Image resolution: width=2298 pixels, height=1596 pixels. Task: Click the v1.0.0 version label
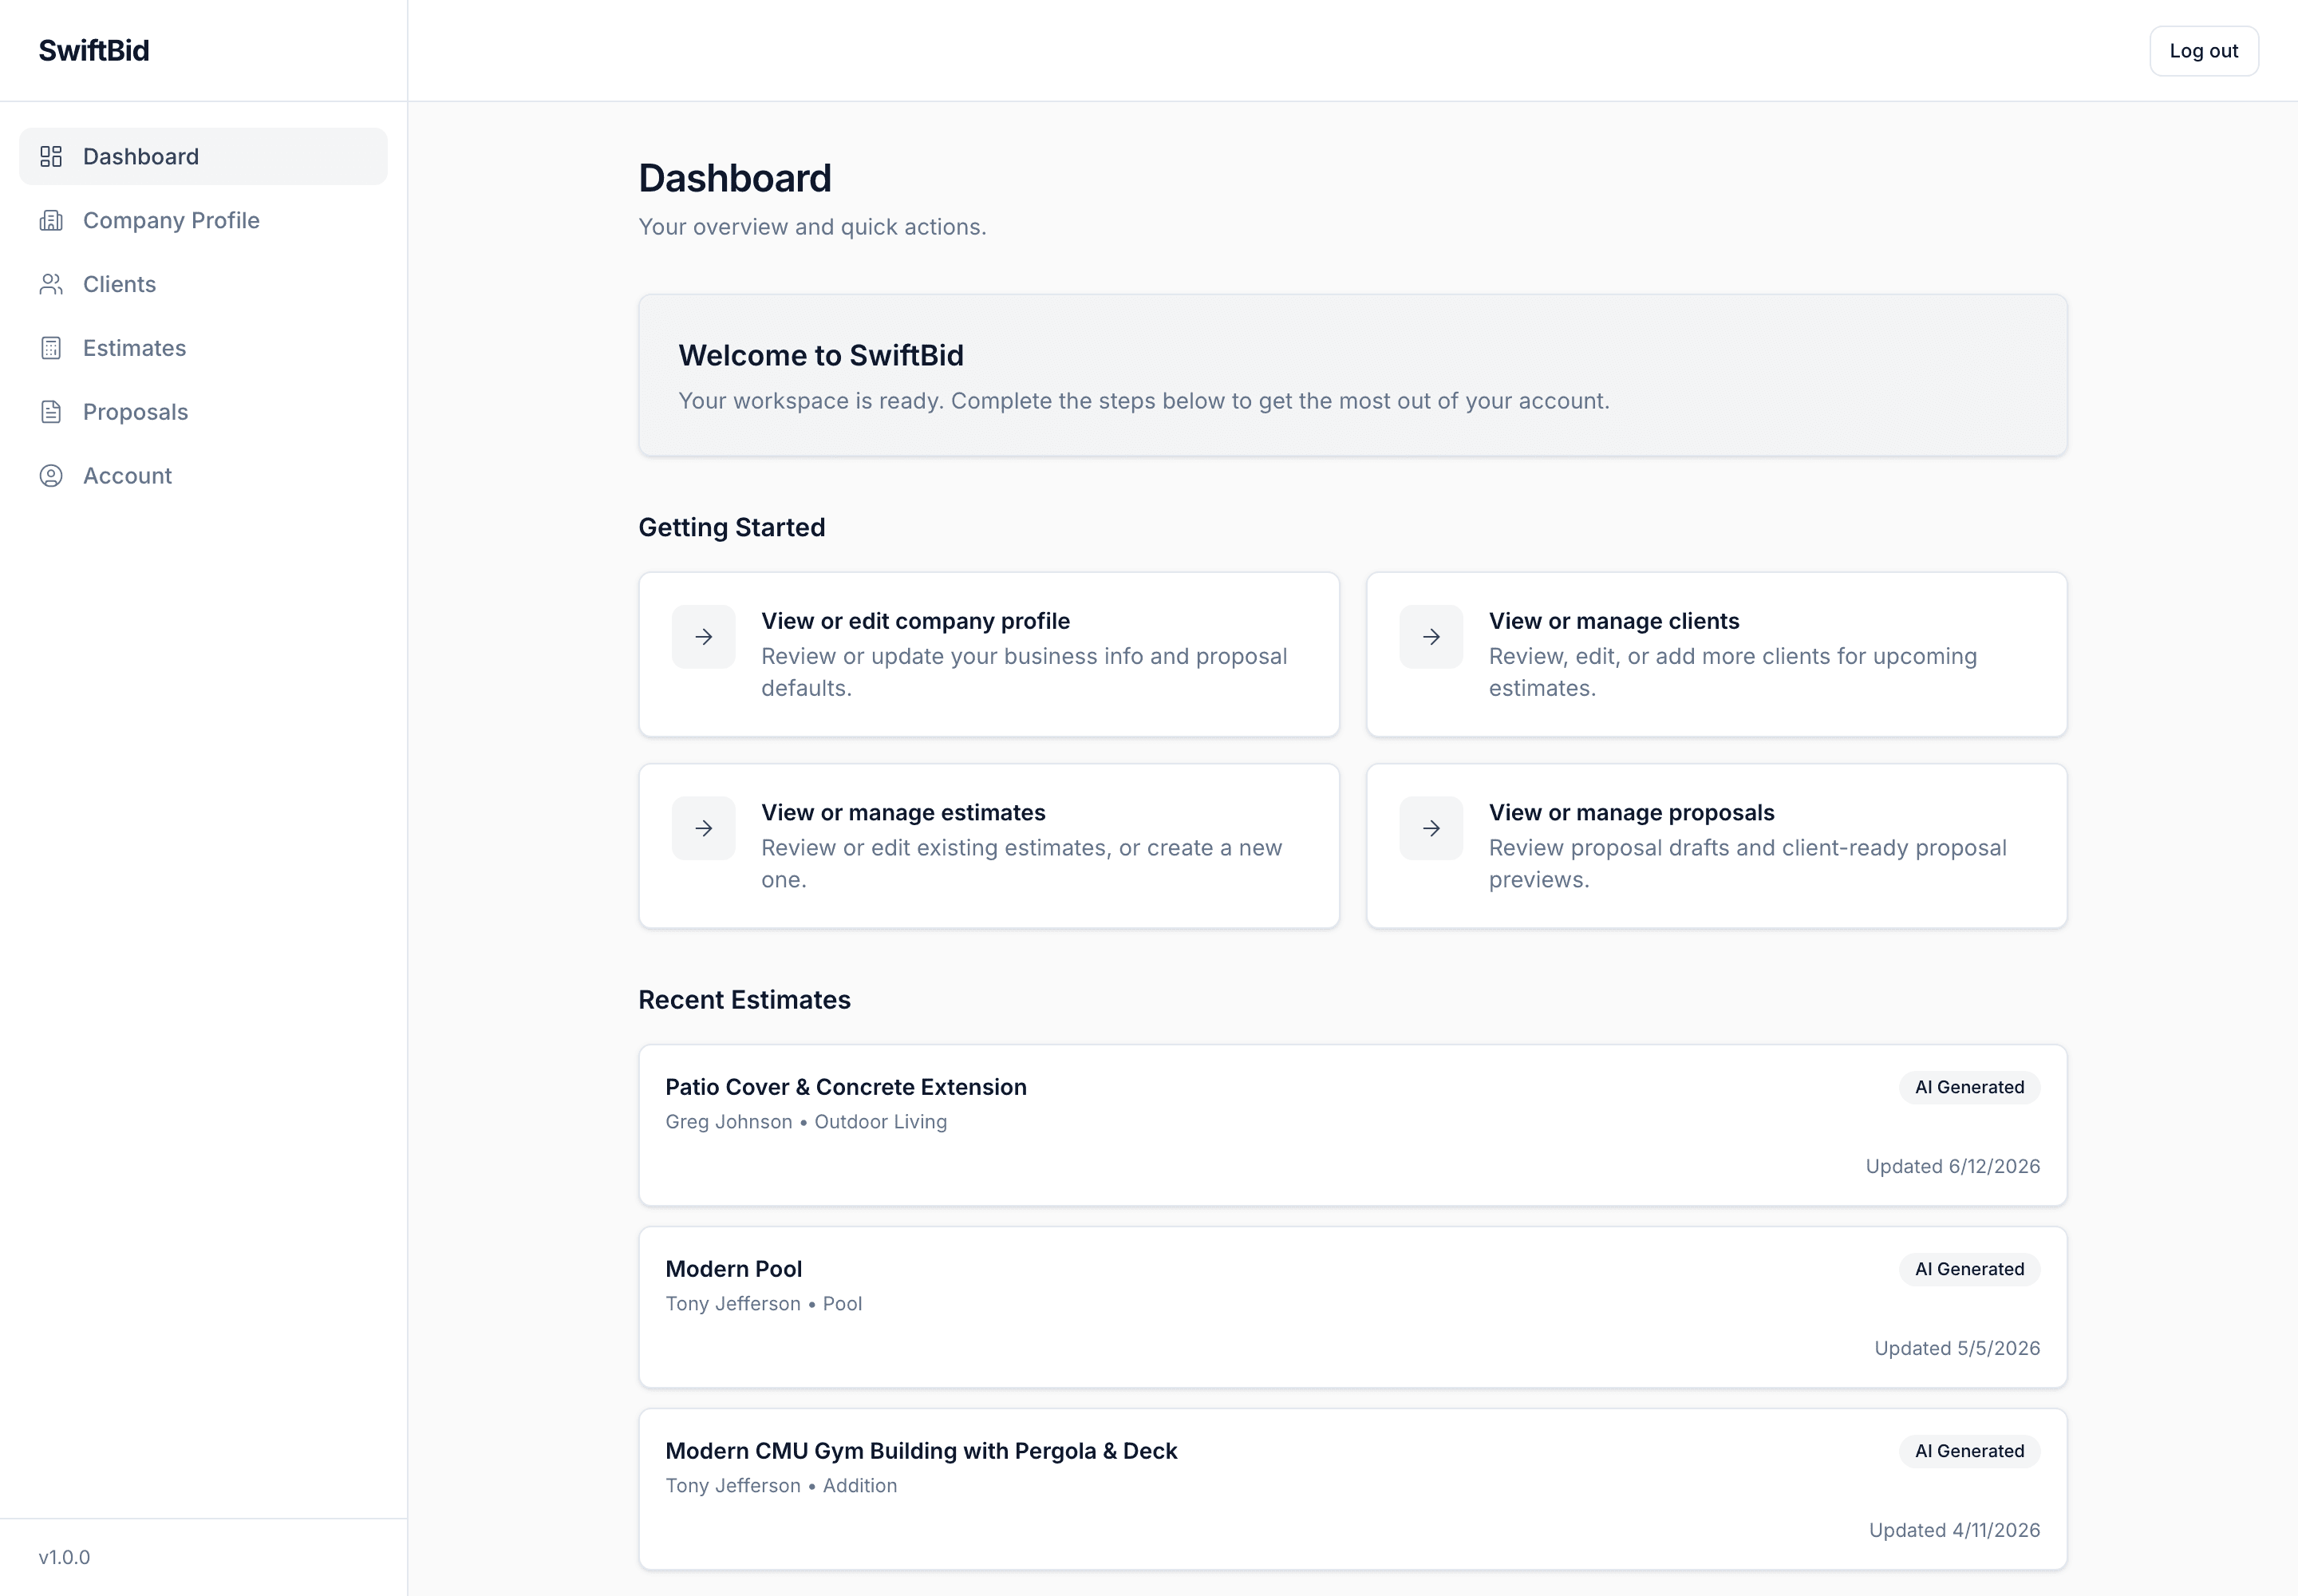click(x=64, y=1557)
